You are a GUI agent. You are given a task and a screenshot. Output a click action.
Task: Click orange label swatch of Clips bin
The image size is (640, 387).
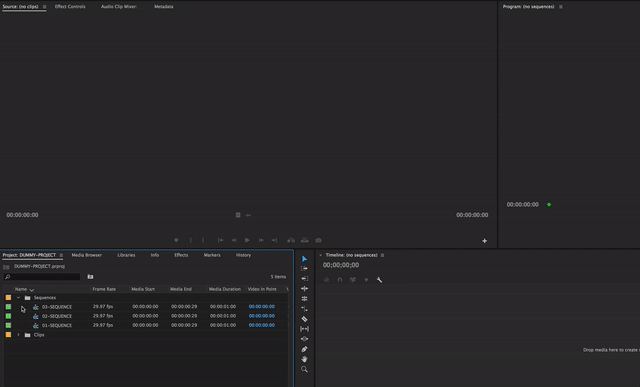tap(8, 335)
